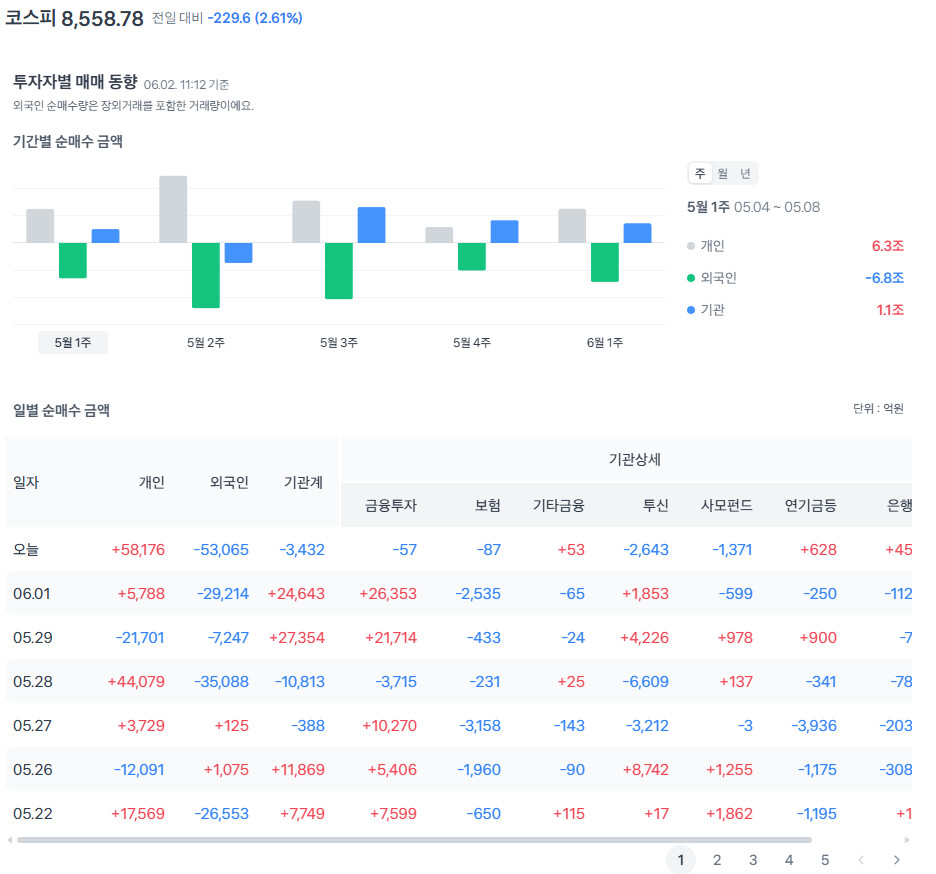Viewport: 936px width, 874px height.
Task: Click the 금융투자 column header
Action: click(391, 506)
